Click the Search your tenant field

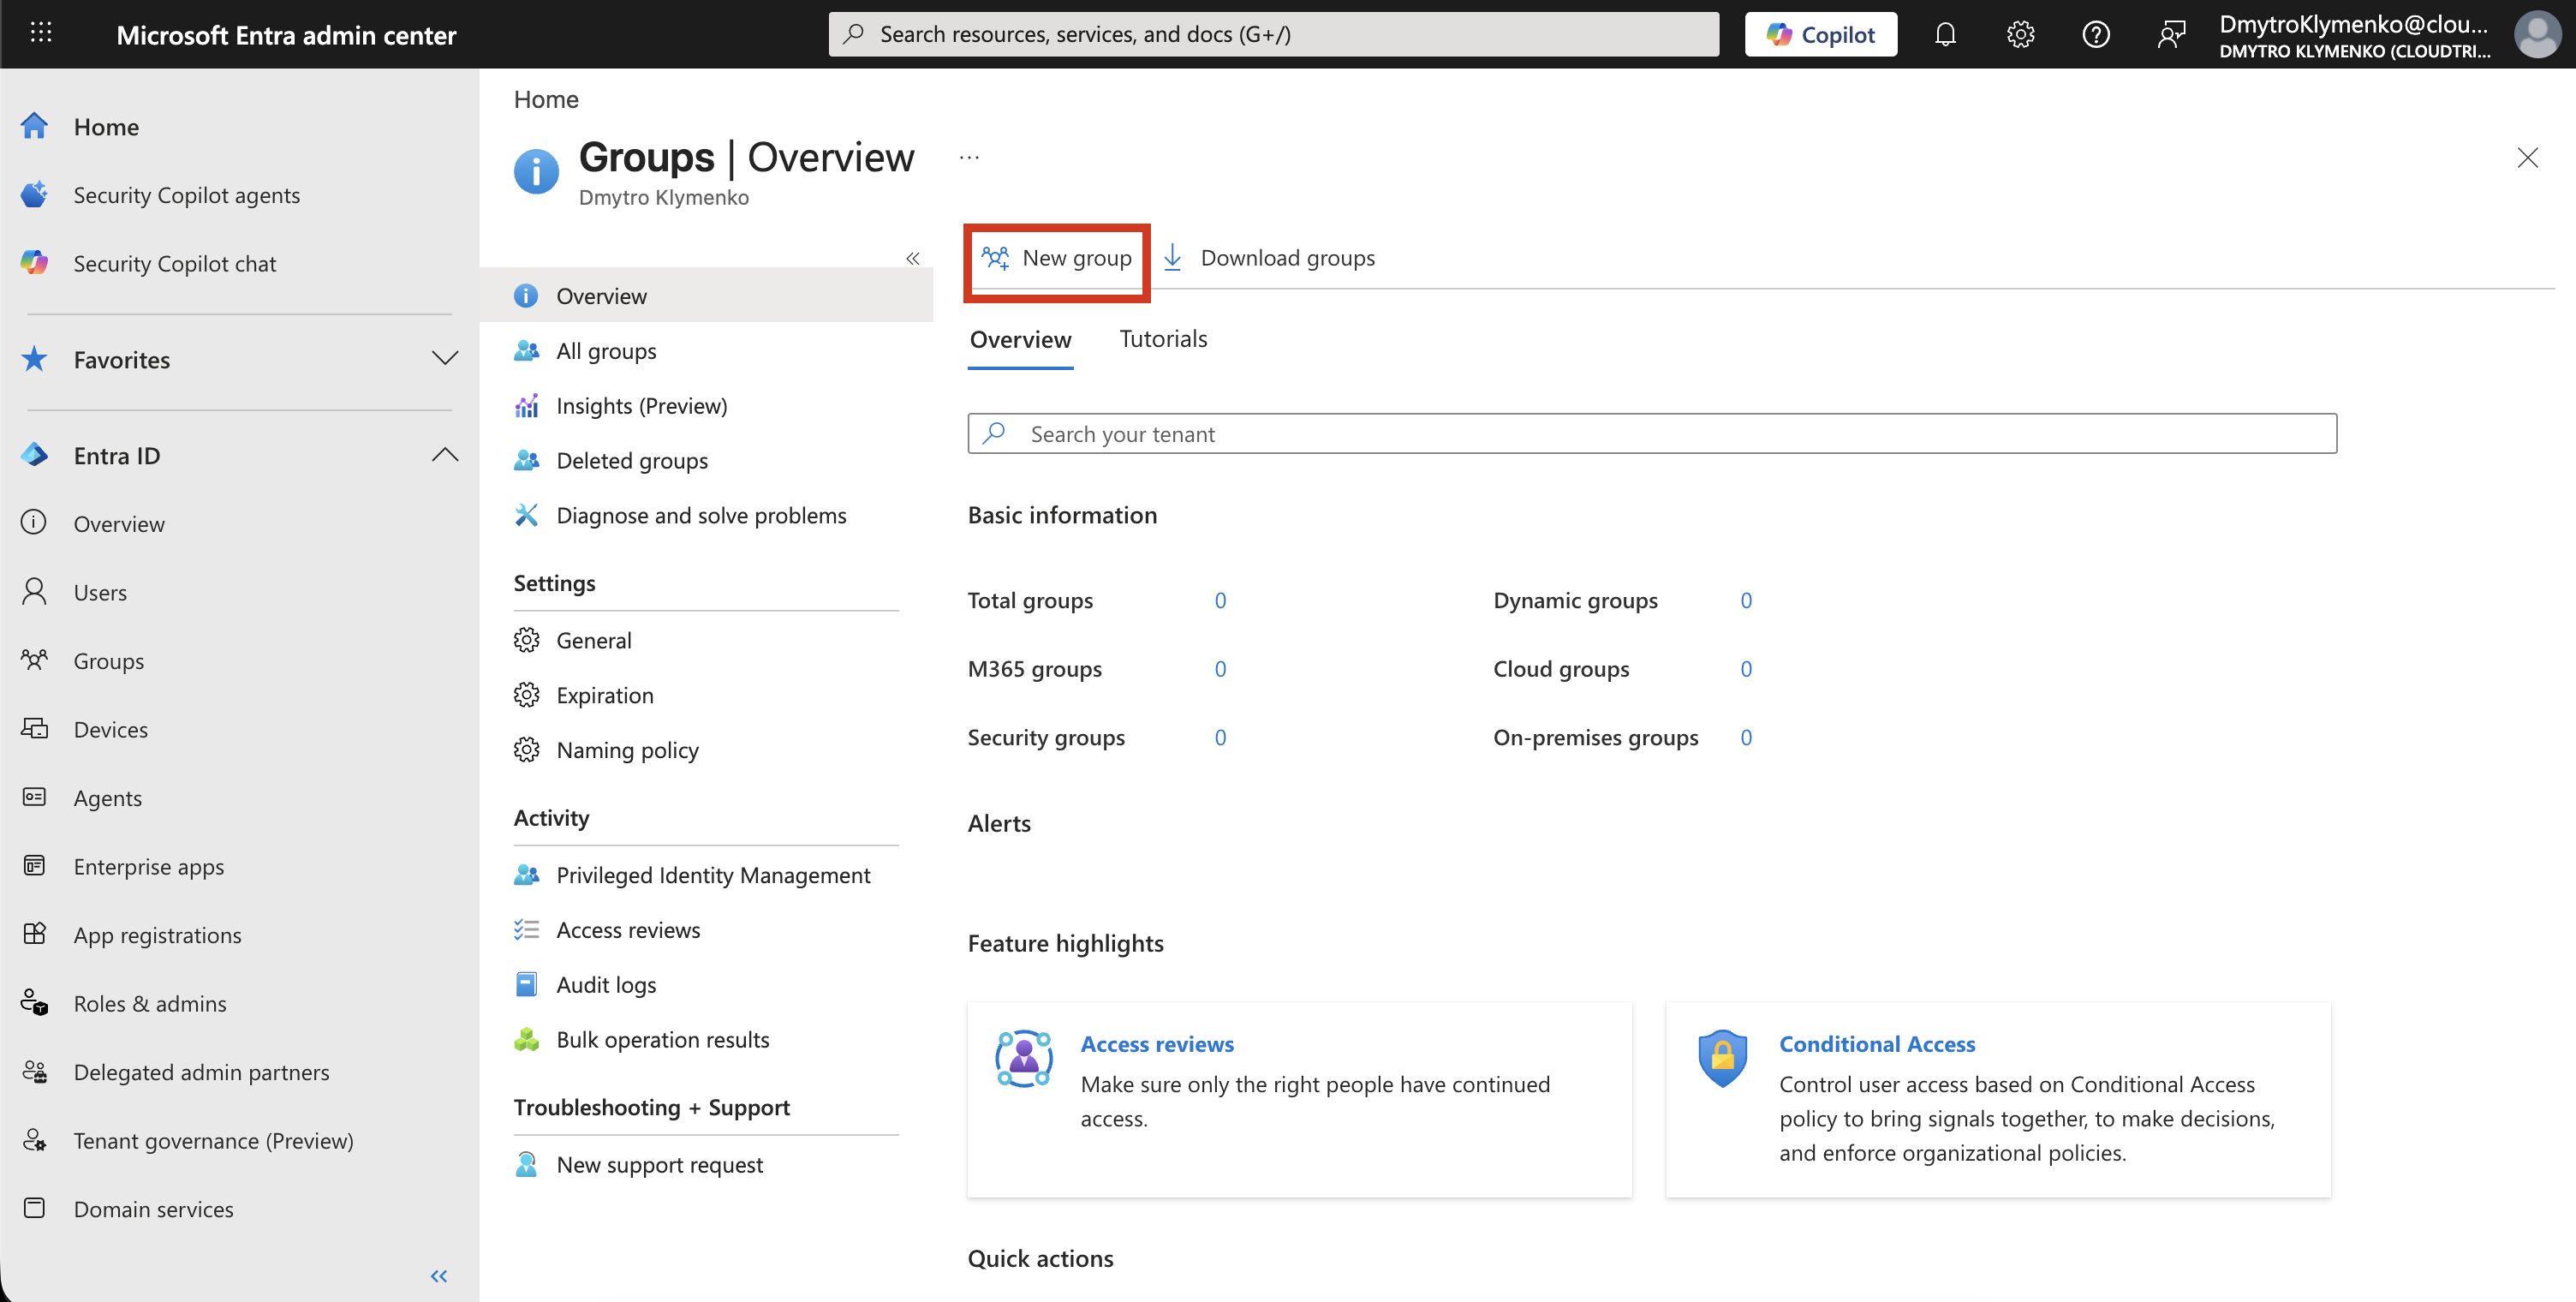(x=1652, y=433)
